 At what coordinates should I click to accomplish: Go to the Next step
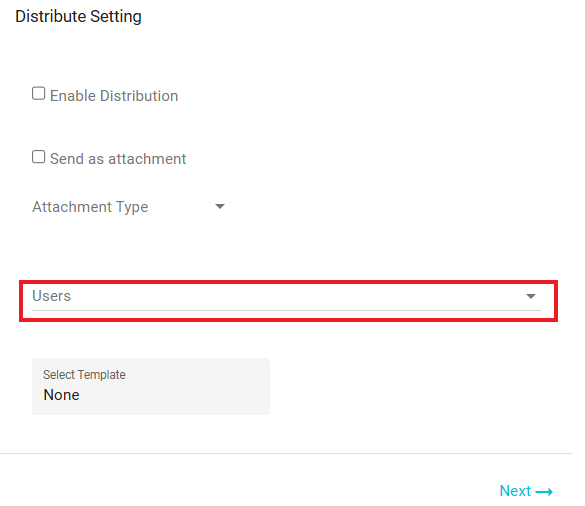(526, 491)
